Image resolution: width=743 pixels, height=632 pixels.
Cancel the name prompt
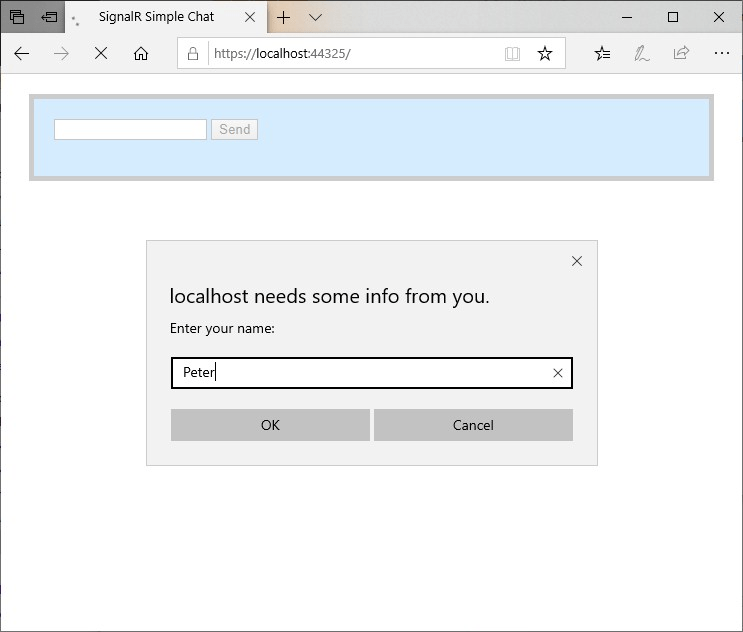coord(473,425)
